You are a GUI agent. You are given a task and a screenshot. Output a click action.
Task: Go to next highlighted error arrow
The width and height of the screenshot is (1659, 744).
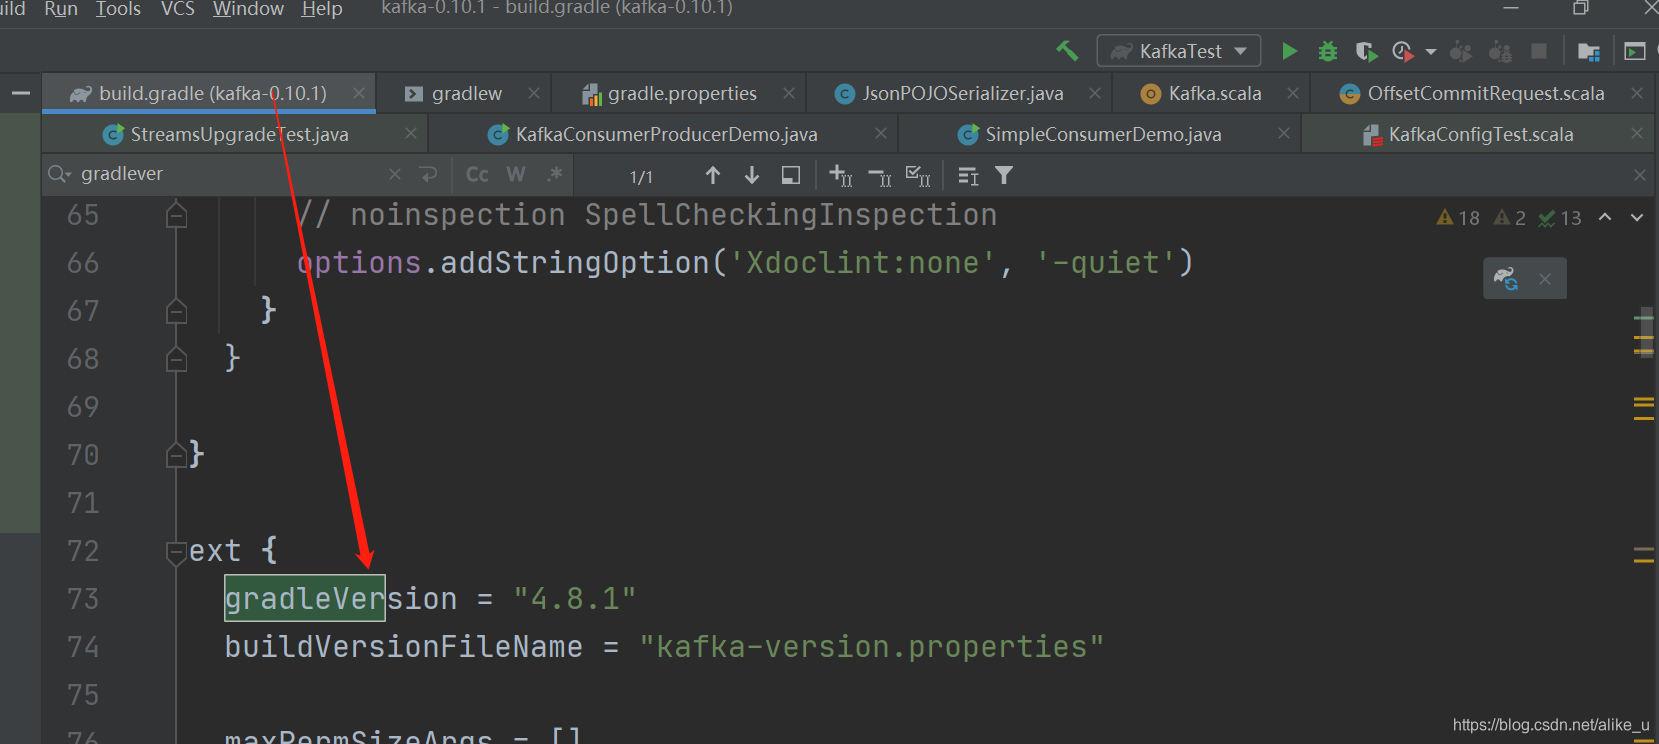(1637, 217)
